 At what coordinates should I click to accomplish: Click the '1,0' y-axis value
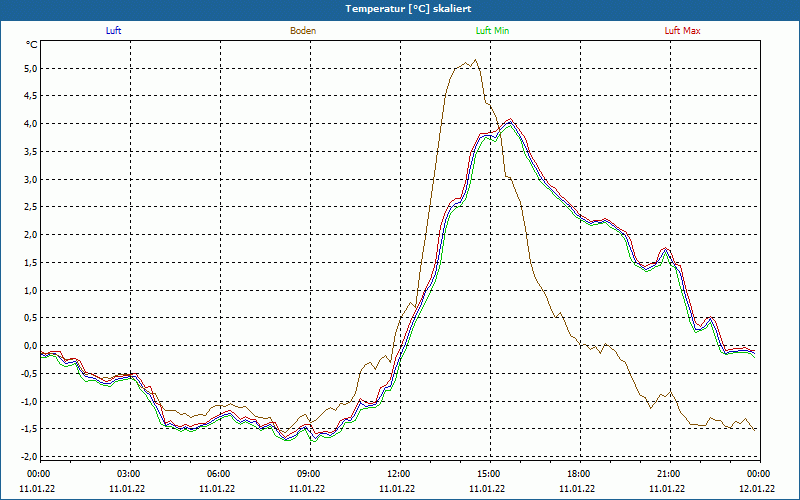[x=31, y=290]
